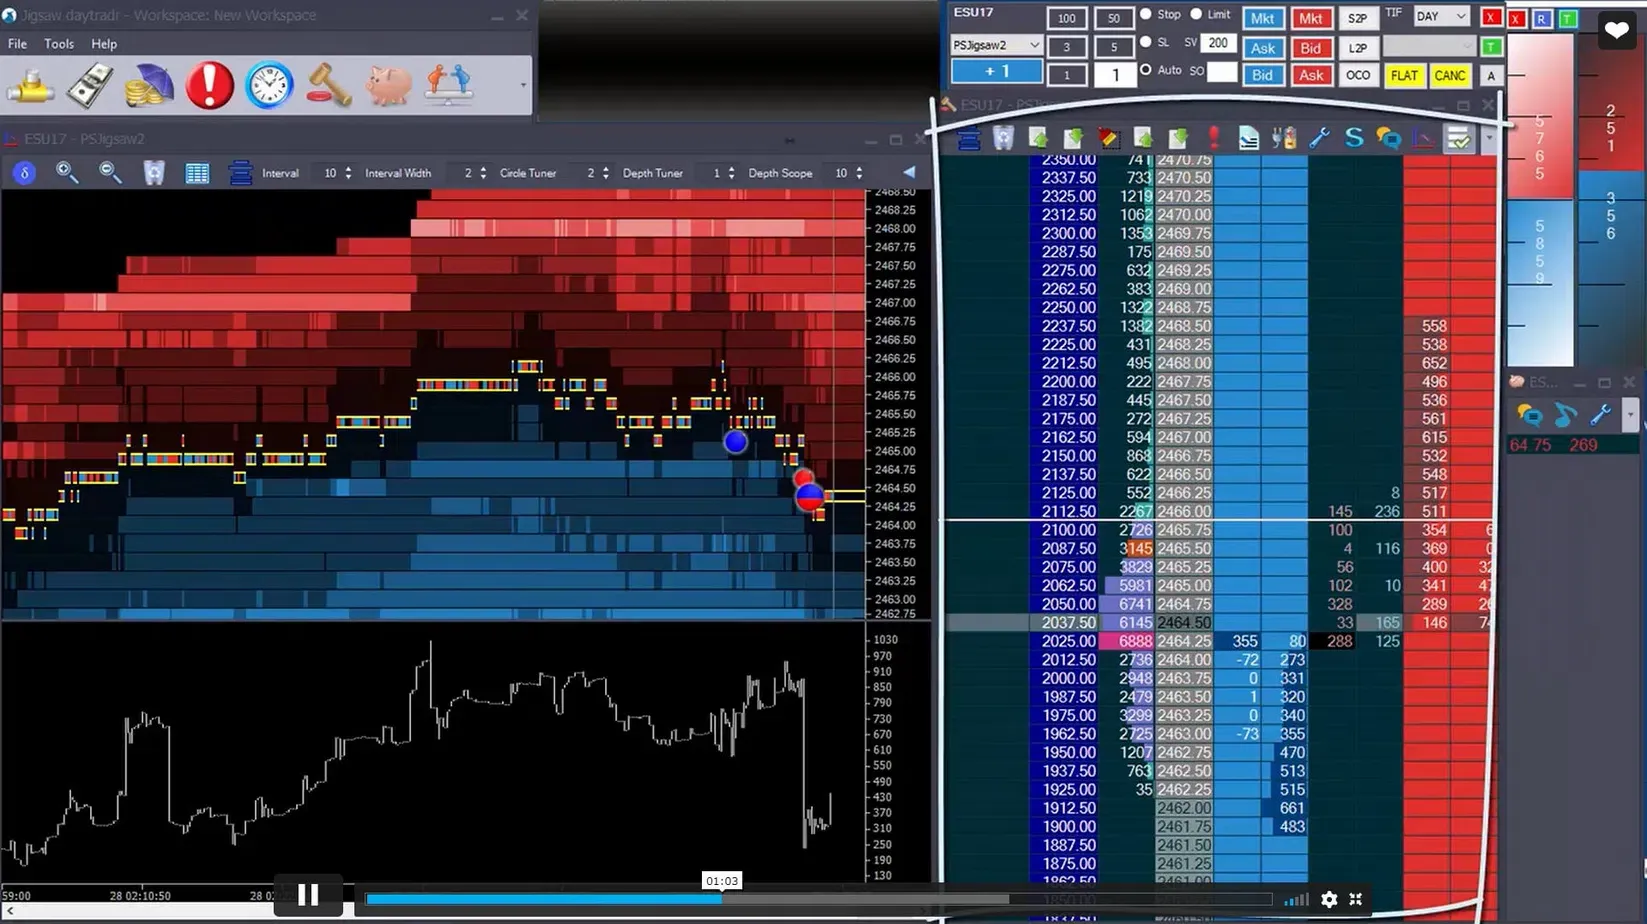
Task: Enable the Auto radio option
Action: (x=1146, y=70)
